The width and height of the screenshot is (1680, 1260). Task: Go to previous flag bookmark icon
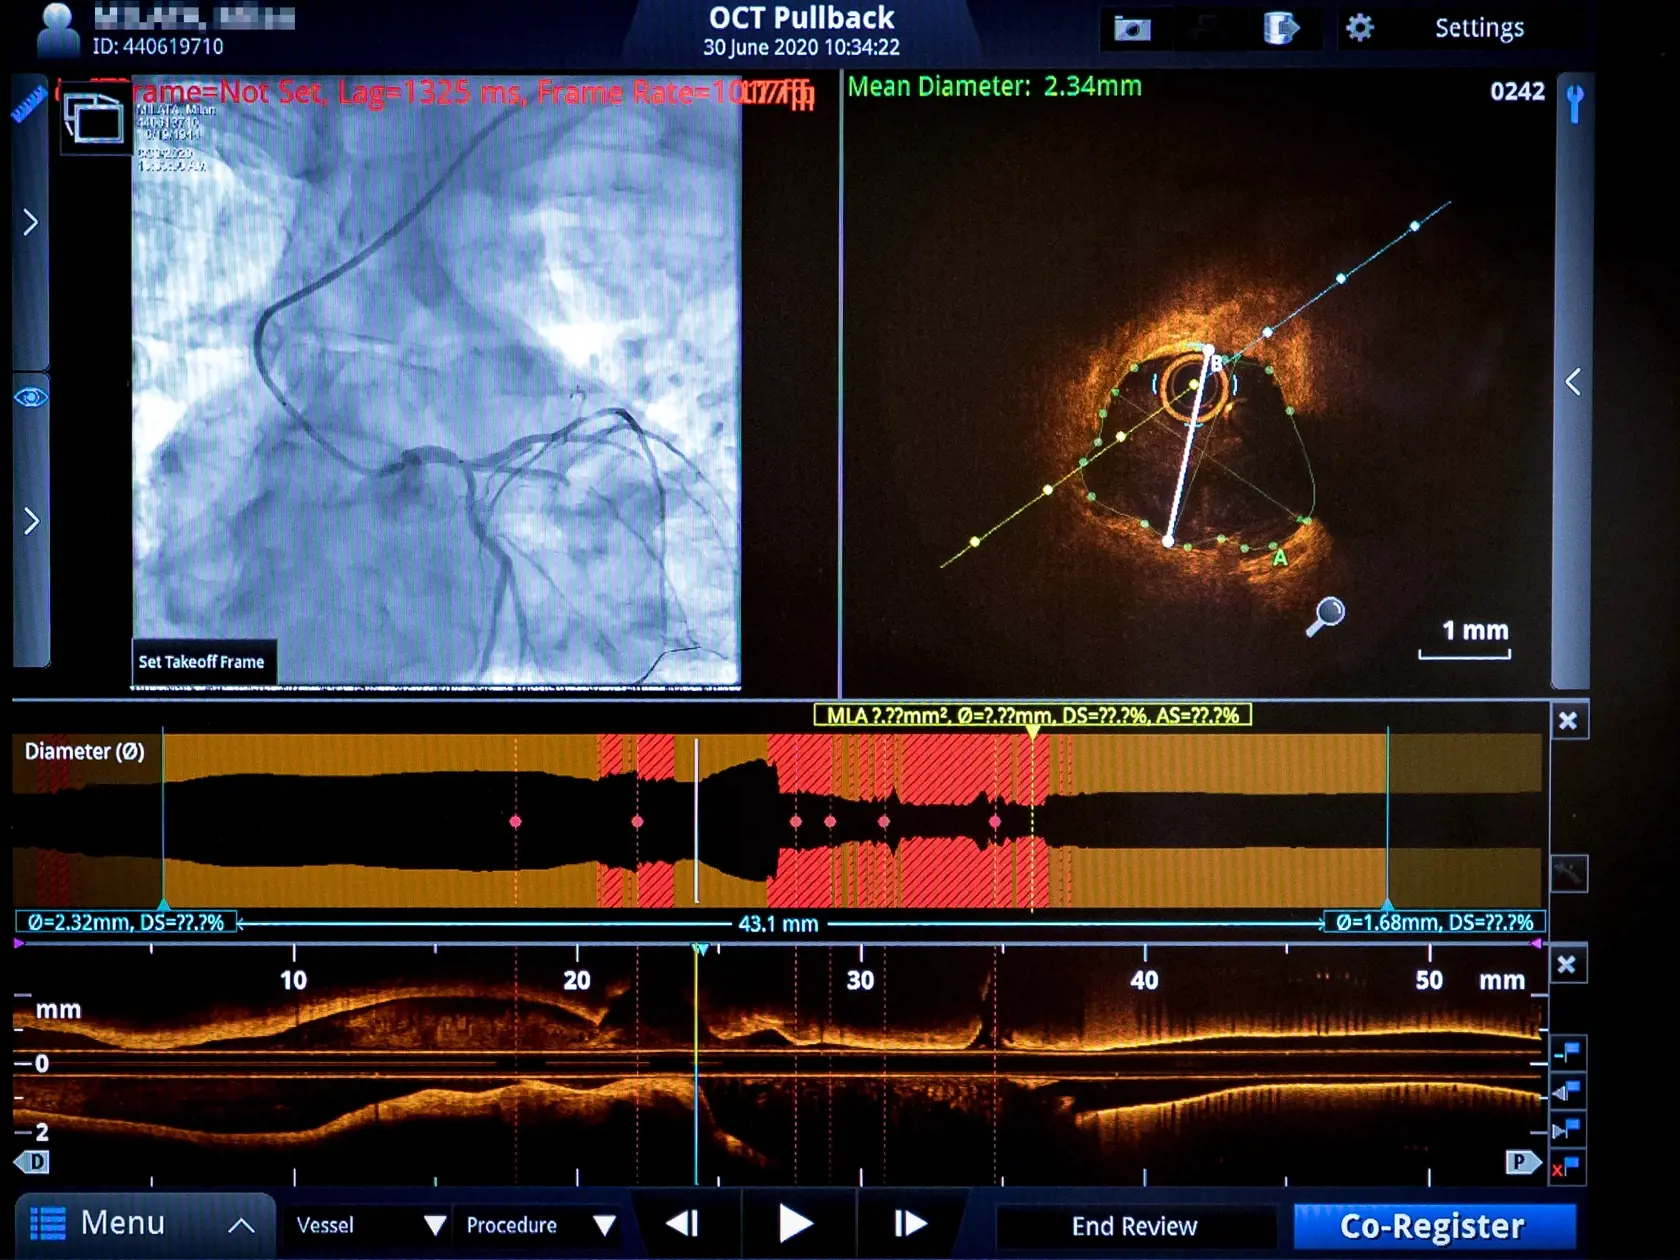coord(1566,1091)
